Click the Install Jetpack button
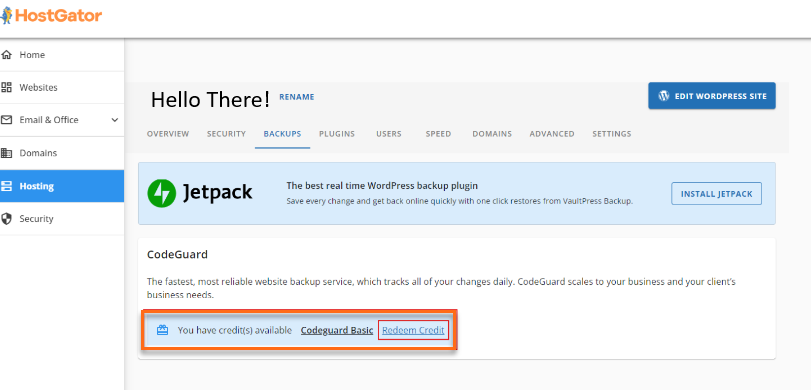Viewport: 811px width, 390px height. click(x=716, y=194)
